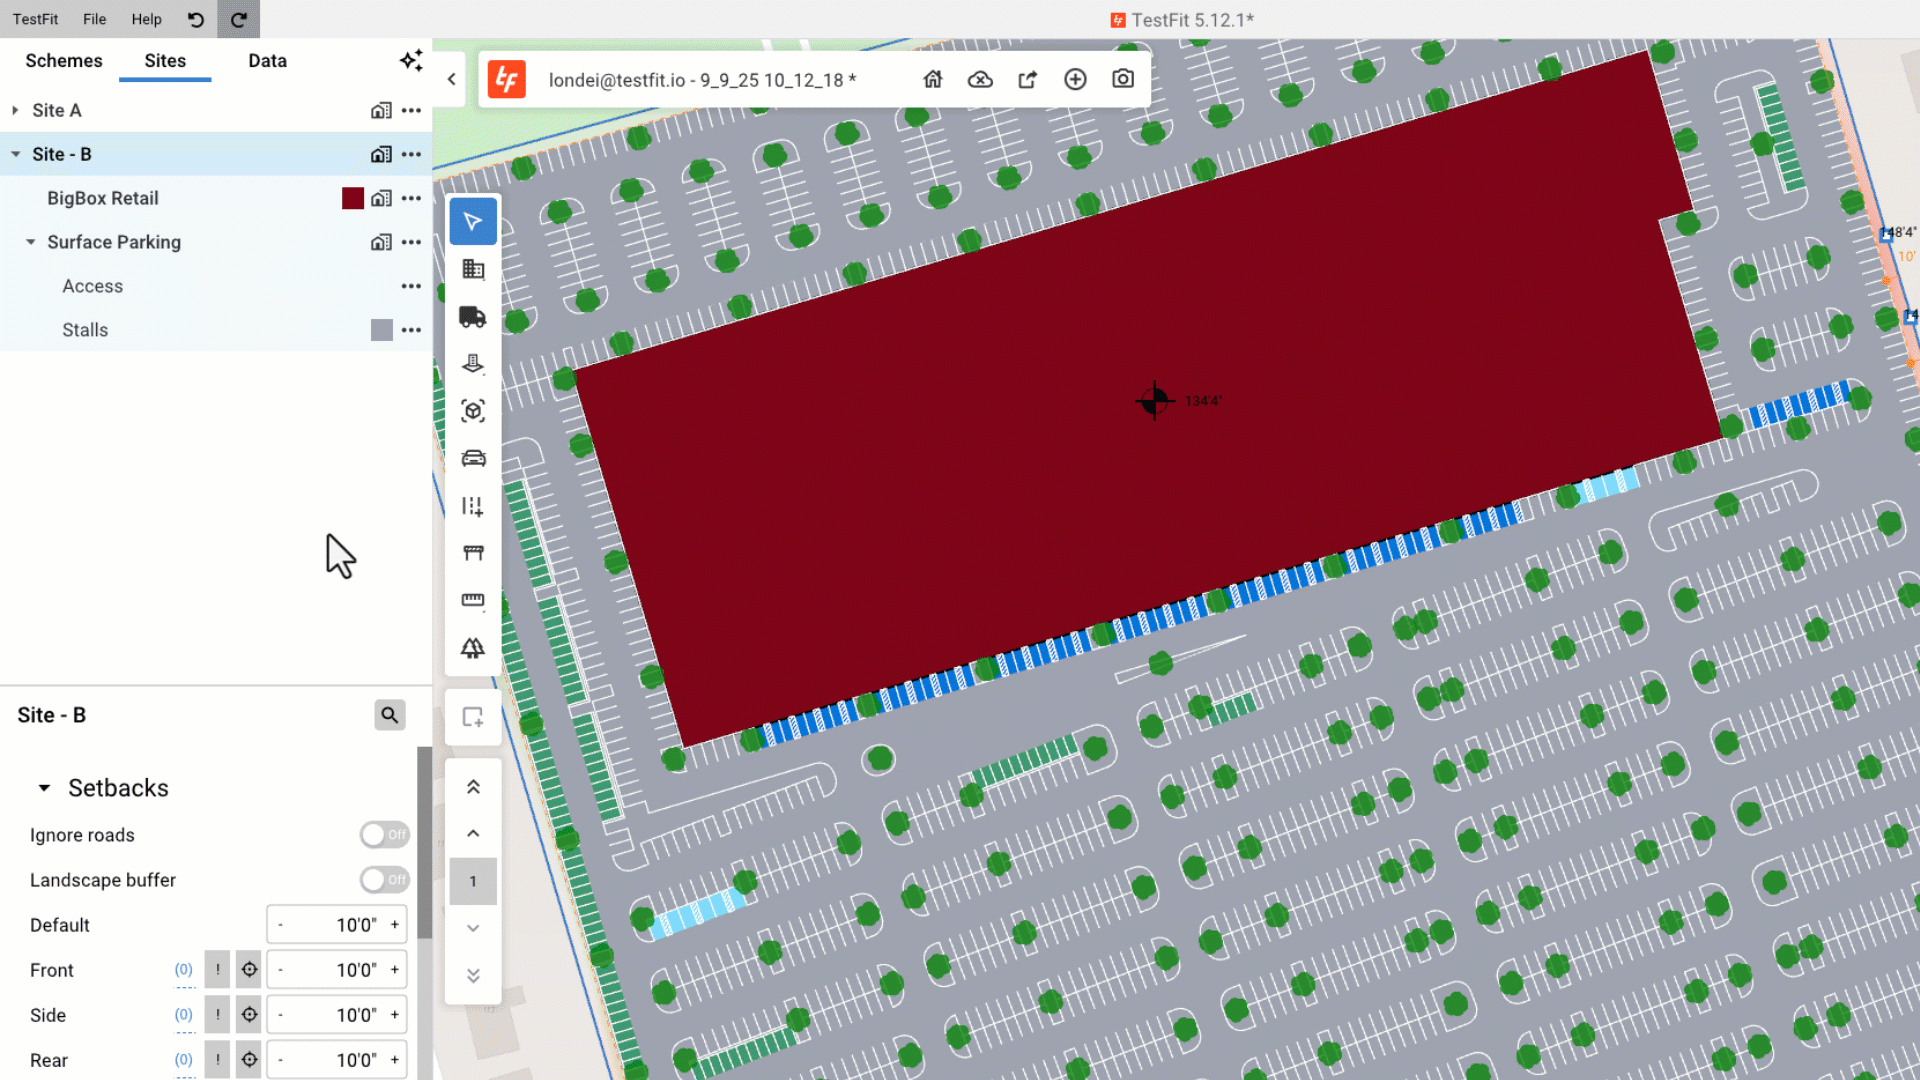Click the trees landscape tool icon
The height and width of the screenshot is (1080, 1920).
click(473, 648)
